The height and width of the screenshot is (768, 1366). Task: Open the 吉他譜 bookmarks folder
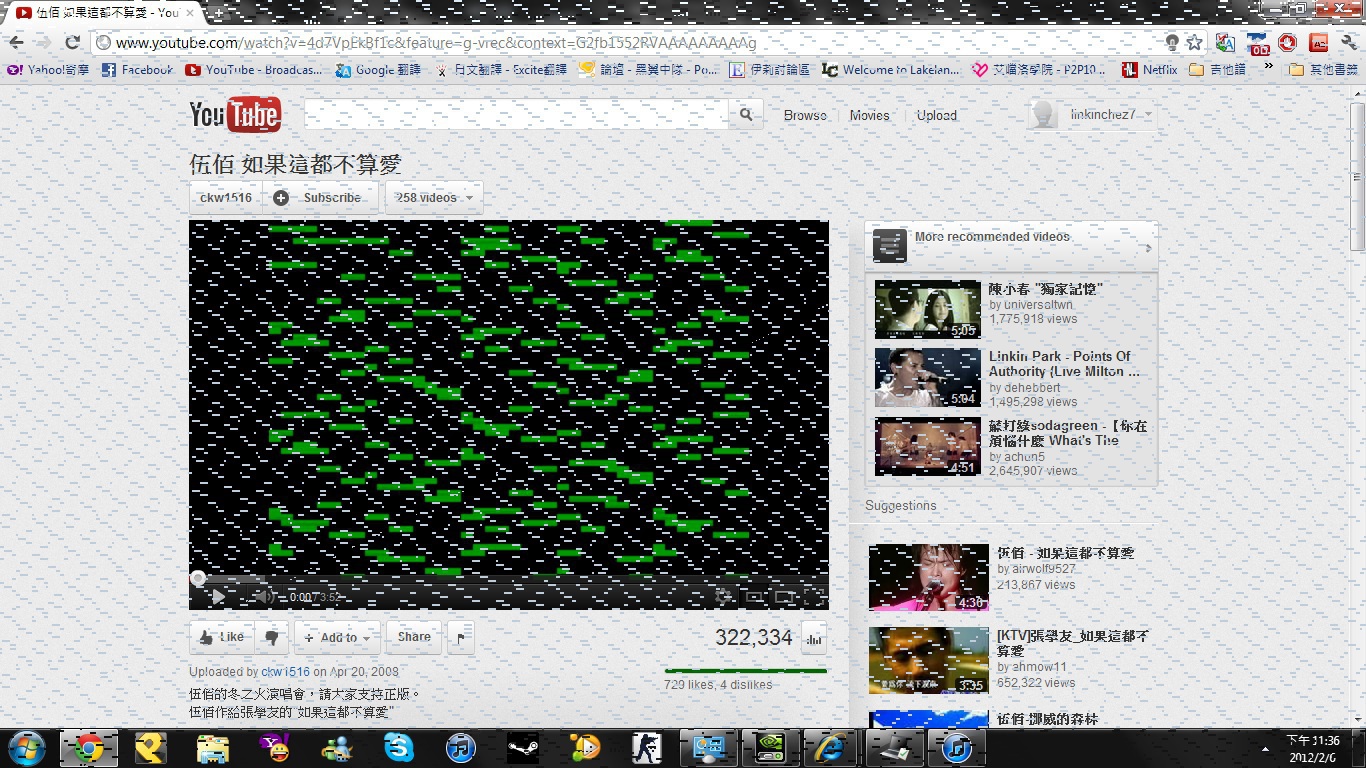1217,70
